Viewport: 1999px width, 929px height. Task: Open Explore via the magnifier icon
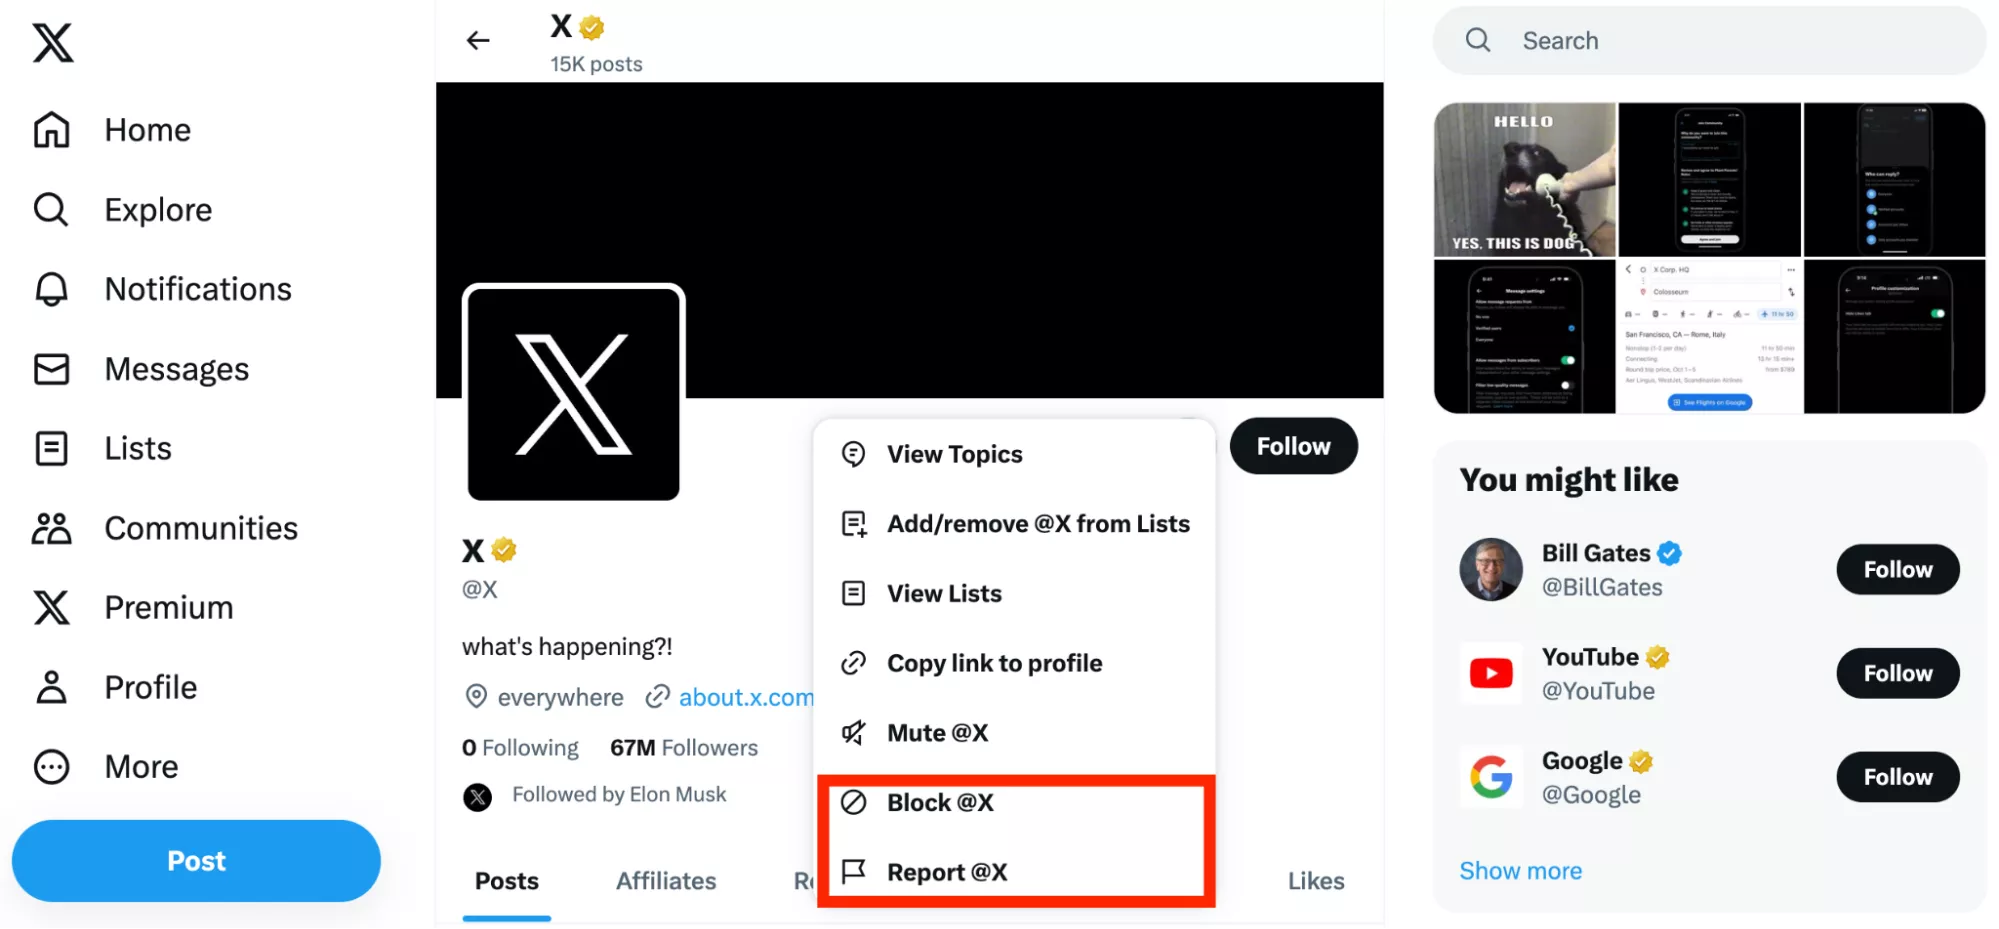(51, 210)
